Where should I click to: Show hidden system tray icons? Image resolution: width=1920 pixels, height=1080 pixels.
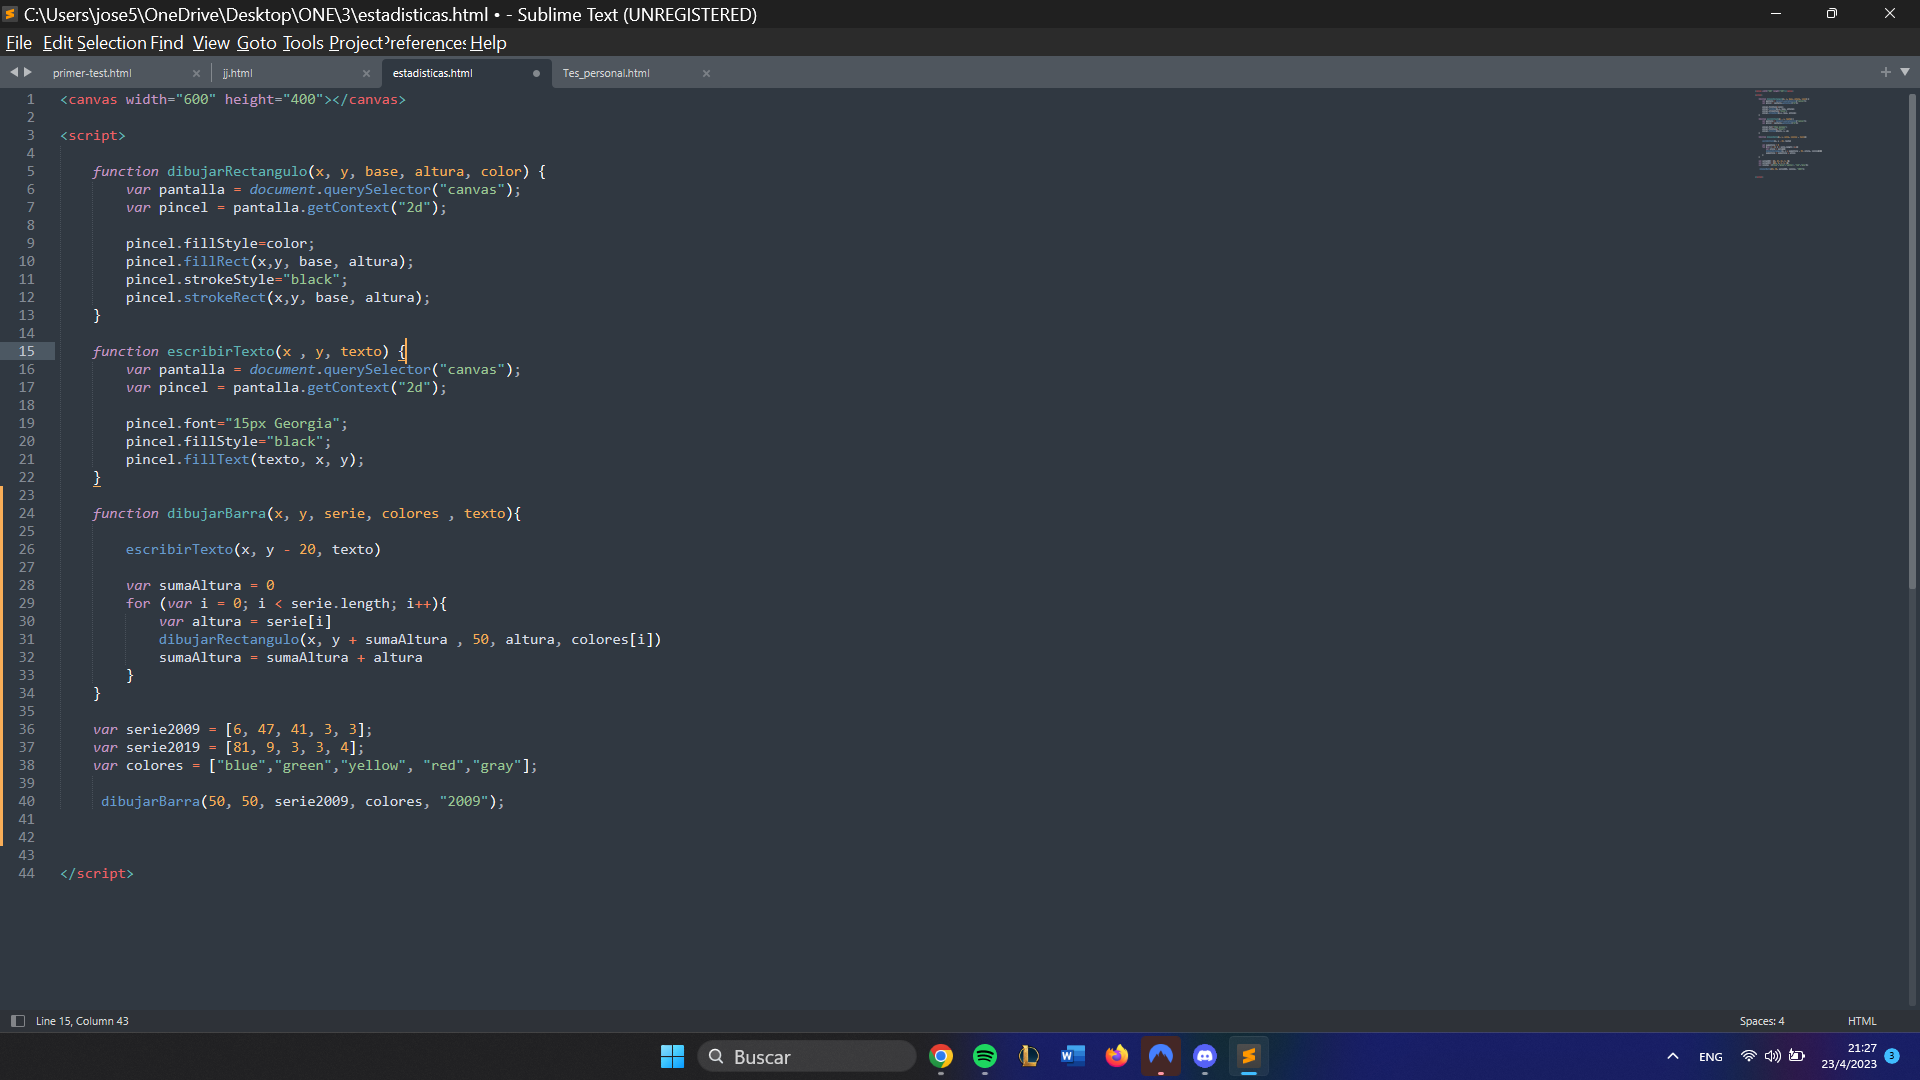(1672, 1056)
